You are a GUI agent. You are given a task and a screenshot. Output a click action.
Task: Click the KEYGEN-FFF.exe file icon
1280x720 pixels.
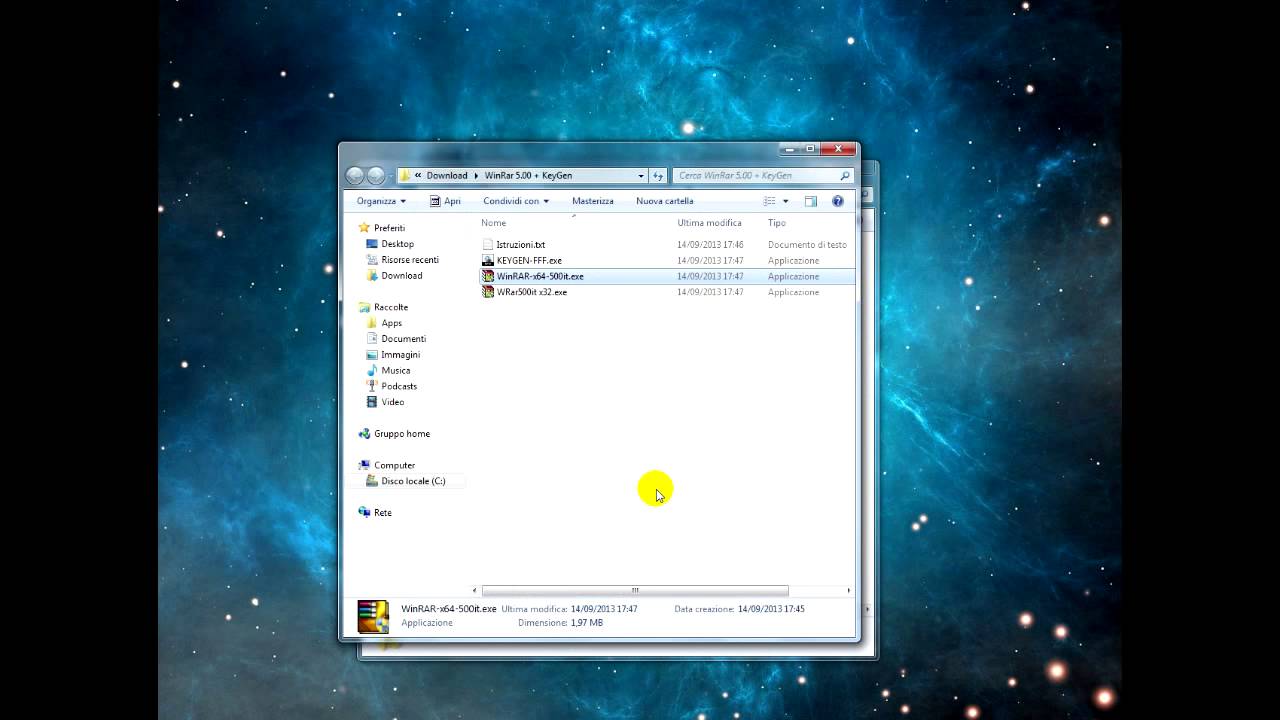488,260
